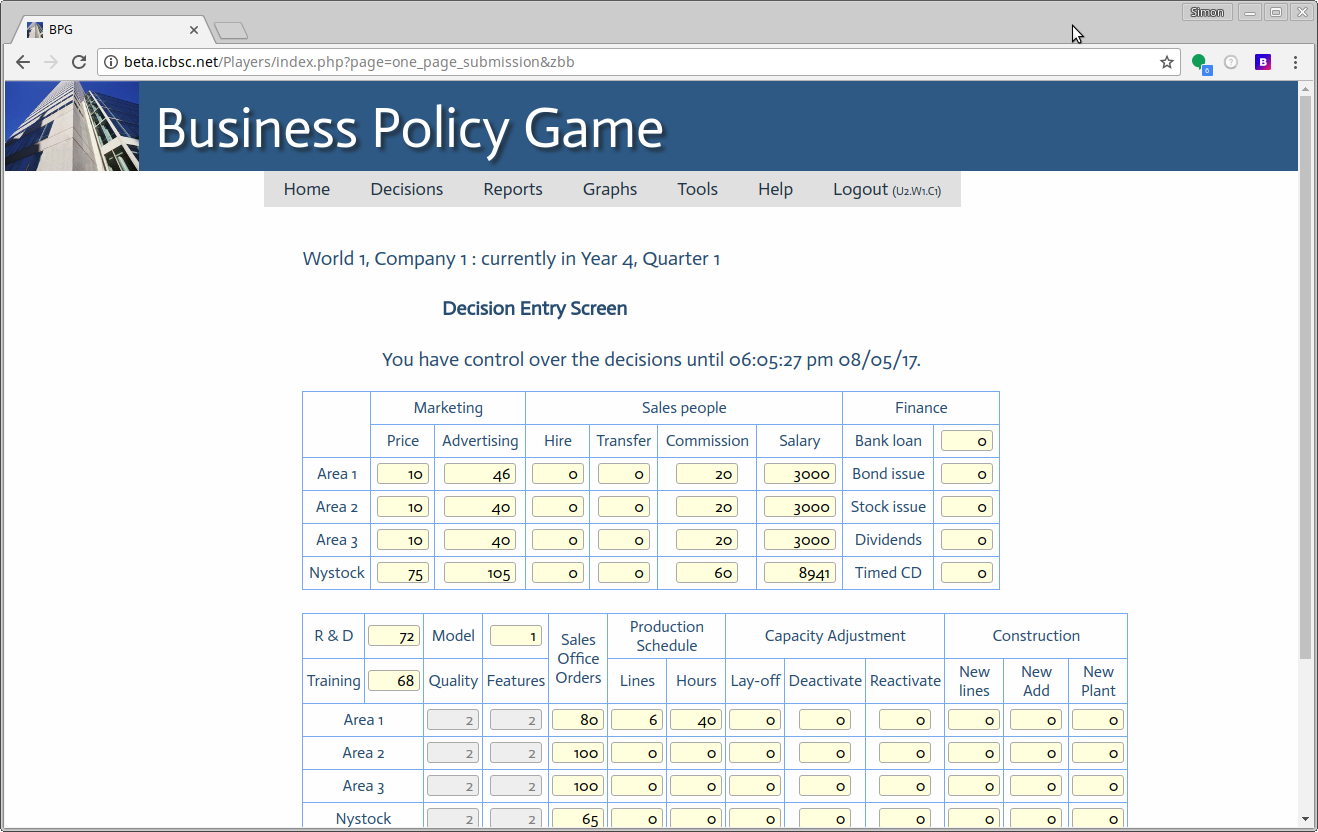Click the purple B extension icon
The height and width of the screenshot is (832, 1318).
(x=1263, y=62)
